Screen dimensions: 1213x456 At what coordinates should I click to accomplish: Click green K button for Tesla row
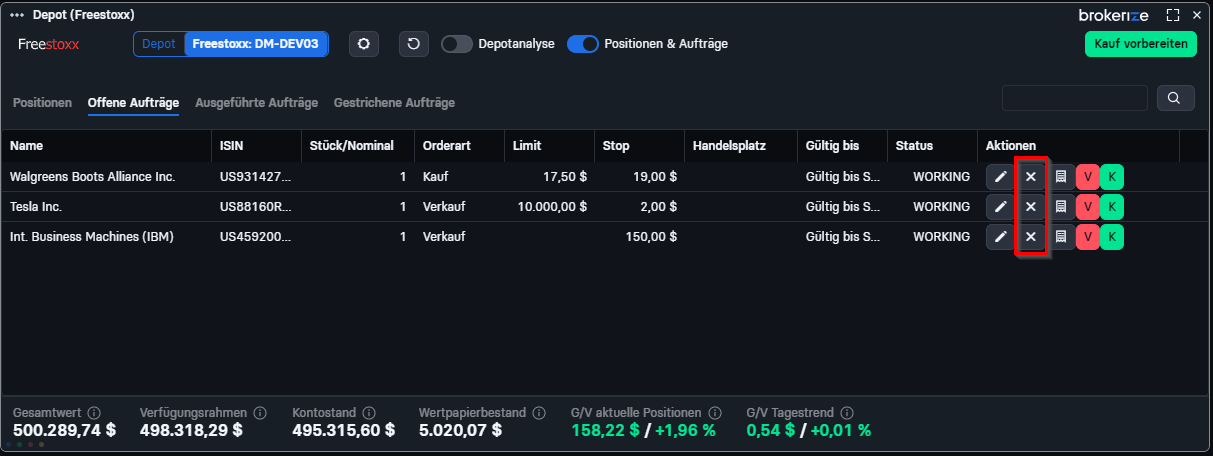[x=1112, y=207]
